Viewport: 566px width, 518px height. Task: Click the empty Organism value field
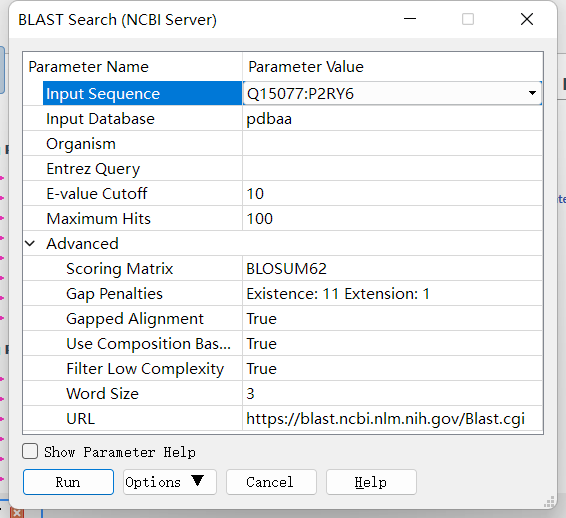click(x=392, y=143)
